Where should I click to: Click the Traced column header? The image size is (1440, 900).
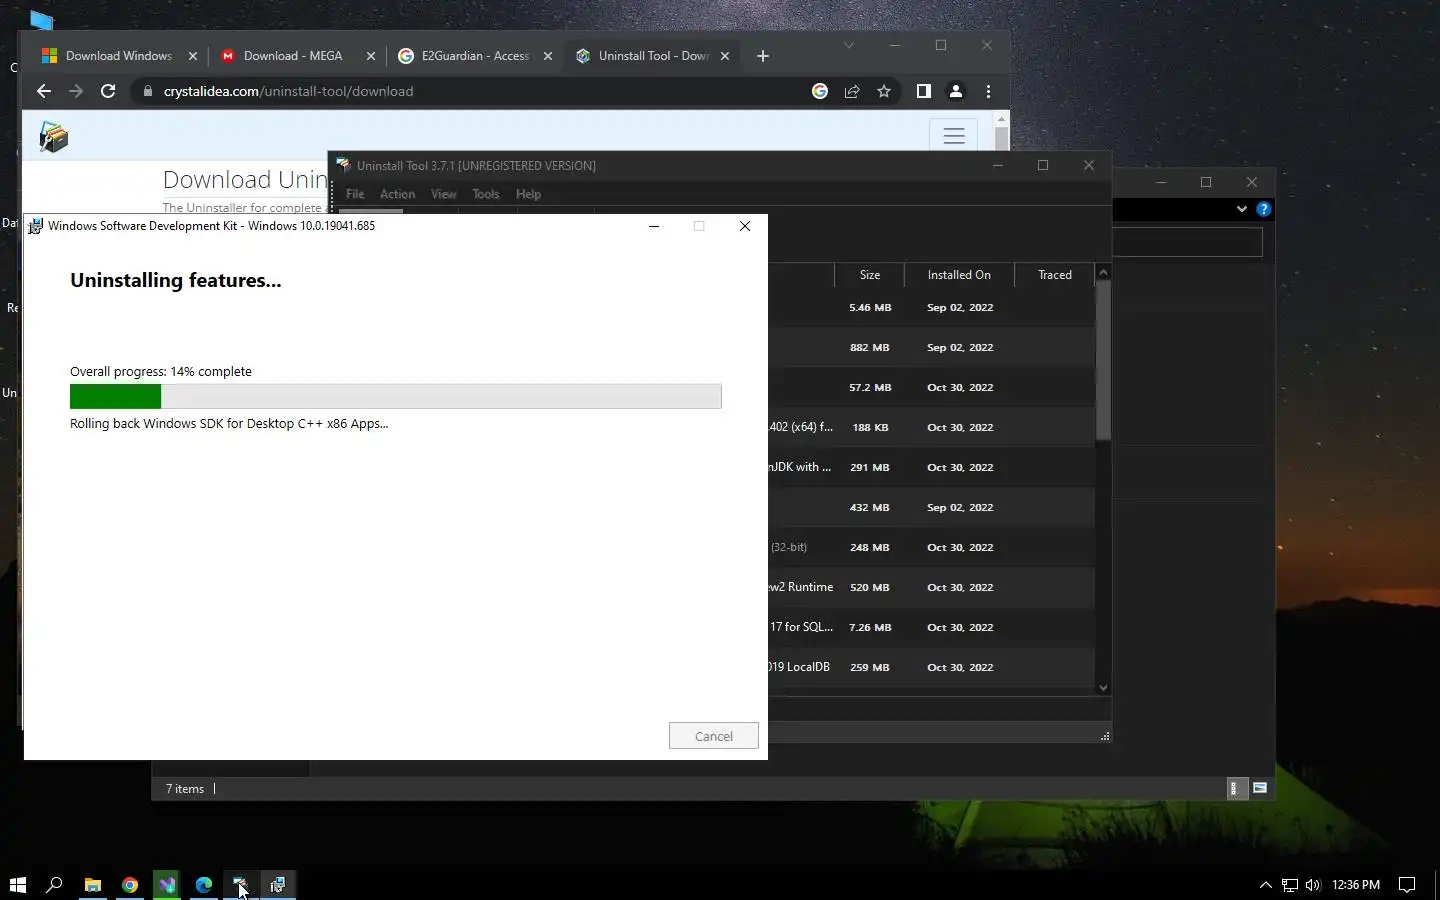pyautogui.click(x=1054, y=275)
